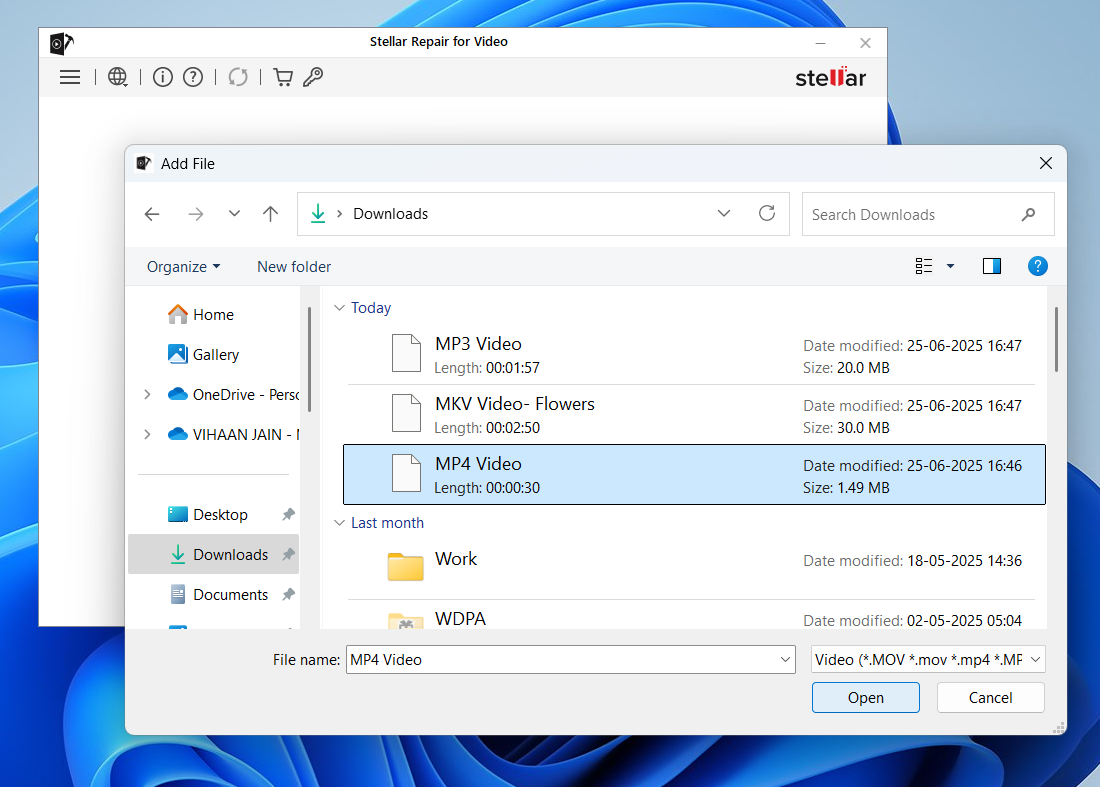This screenshot has width=1100, height=787.
Task: Select Desktop in the navigation pane
Action: (x=220, y=515)
